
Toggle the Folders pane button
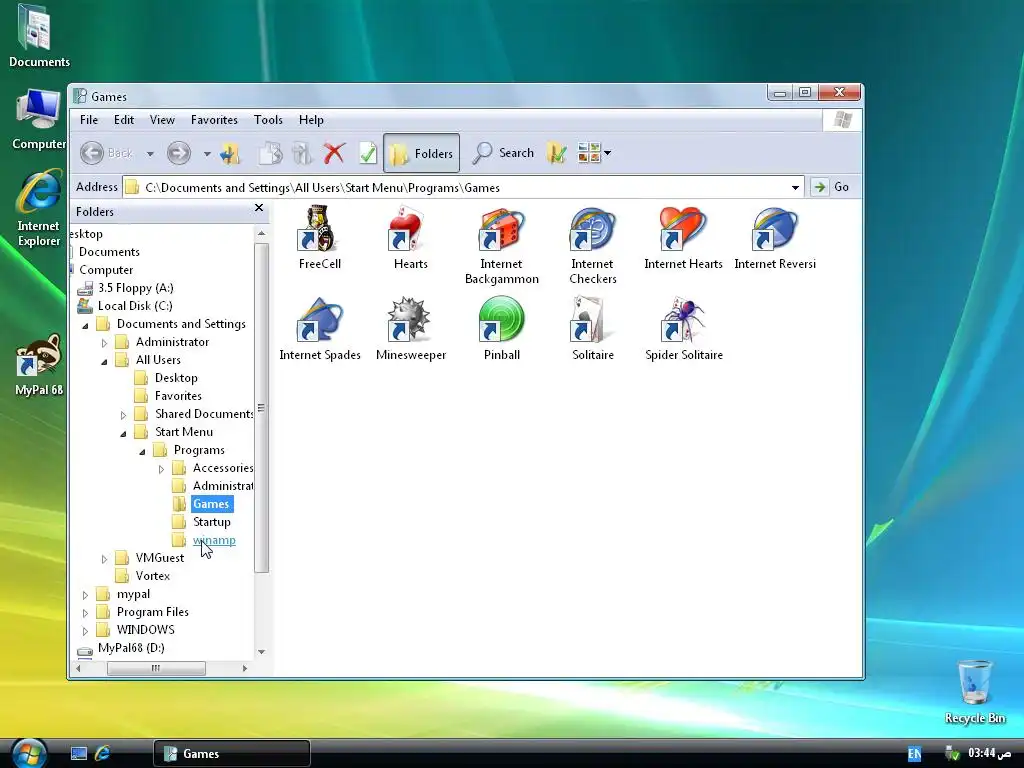421,153
